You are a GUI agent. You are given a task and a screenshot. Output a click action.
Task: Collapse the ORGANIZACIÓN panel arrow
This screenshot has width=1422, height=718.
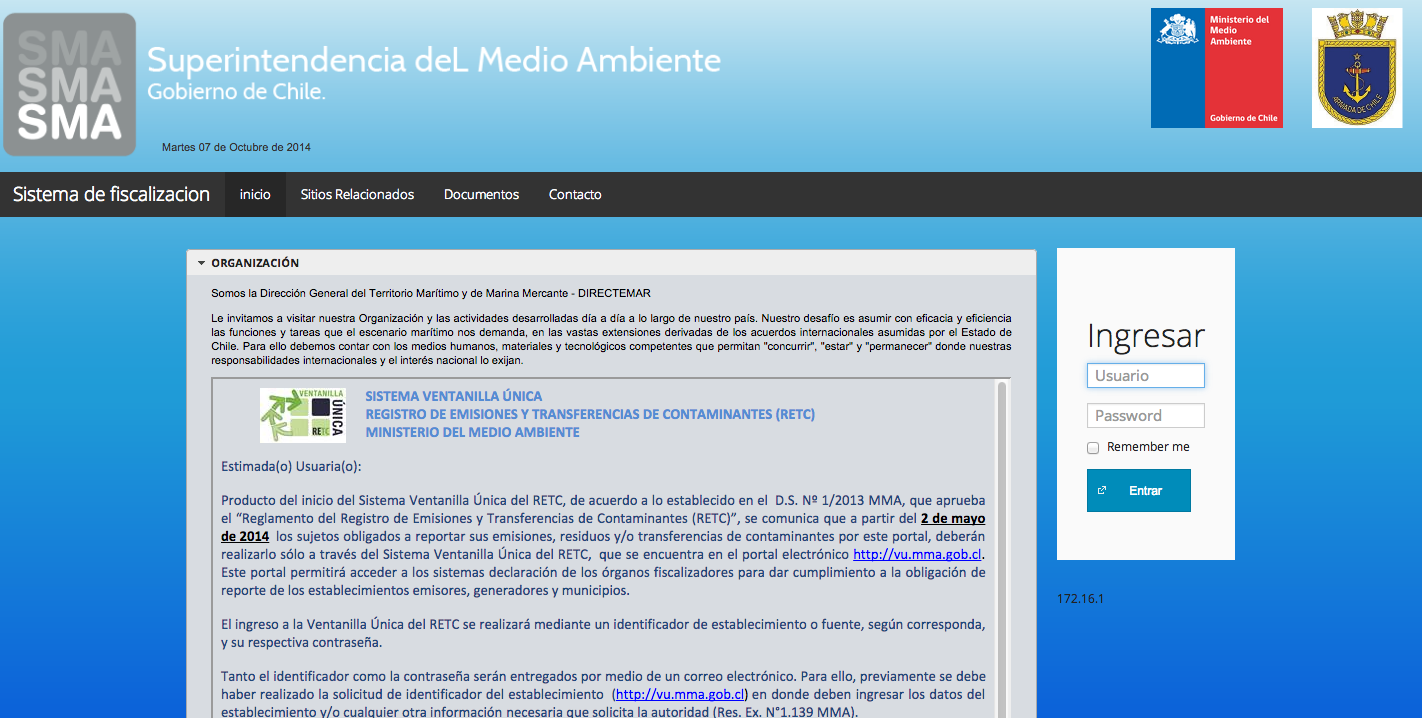[x=201, y=263]
